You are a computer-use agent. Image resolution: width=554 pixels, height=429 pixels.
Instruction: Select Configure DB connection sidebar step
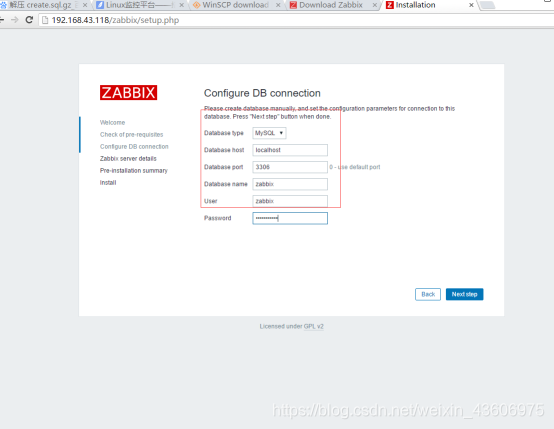[134, 146]
